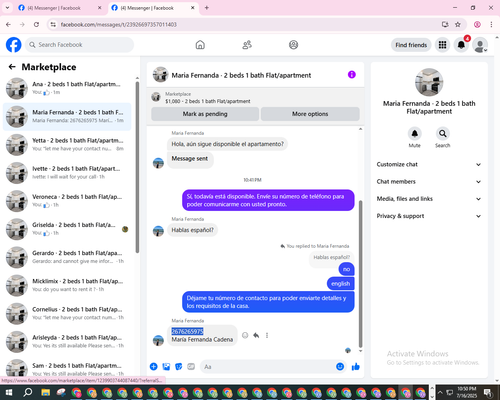This screenshot has height=400, width=500.
Task: Expand Media, files and links section
Action: pyautogui.click(x=429, y=199)
